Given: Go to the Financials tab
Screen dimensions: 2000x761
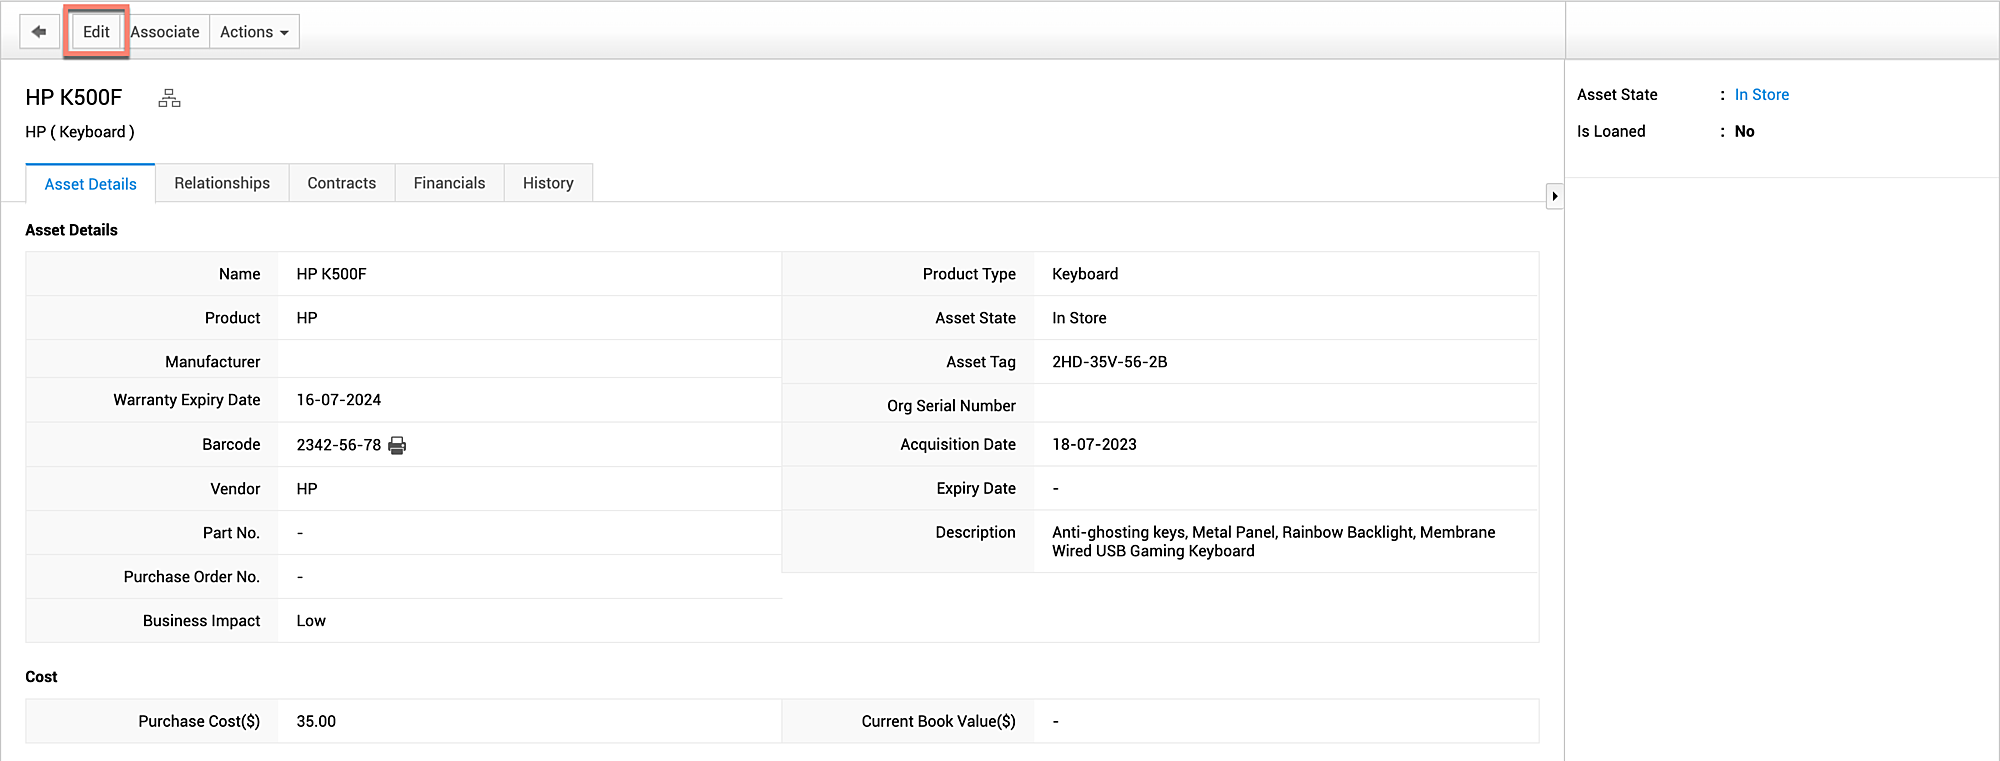Looking at the screenshot, I should click(449, 183).
